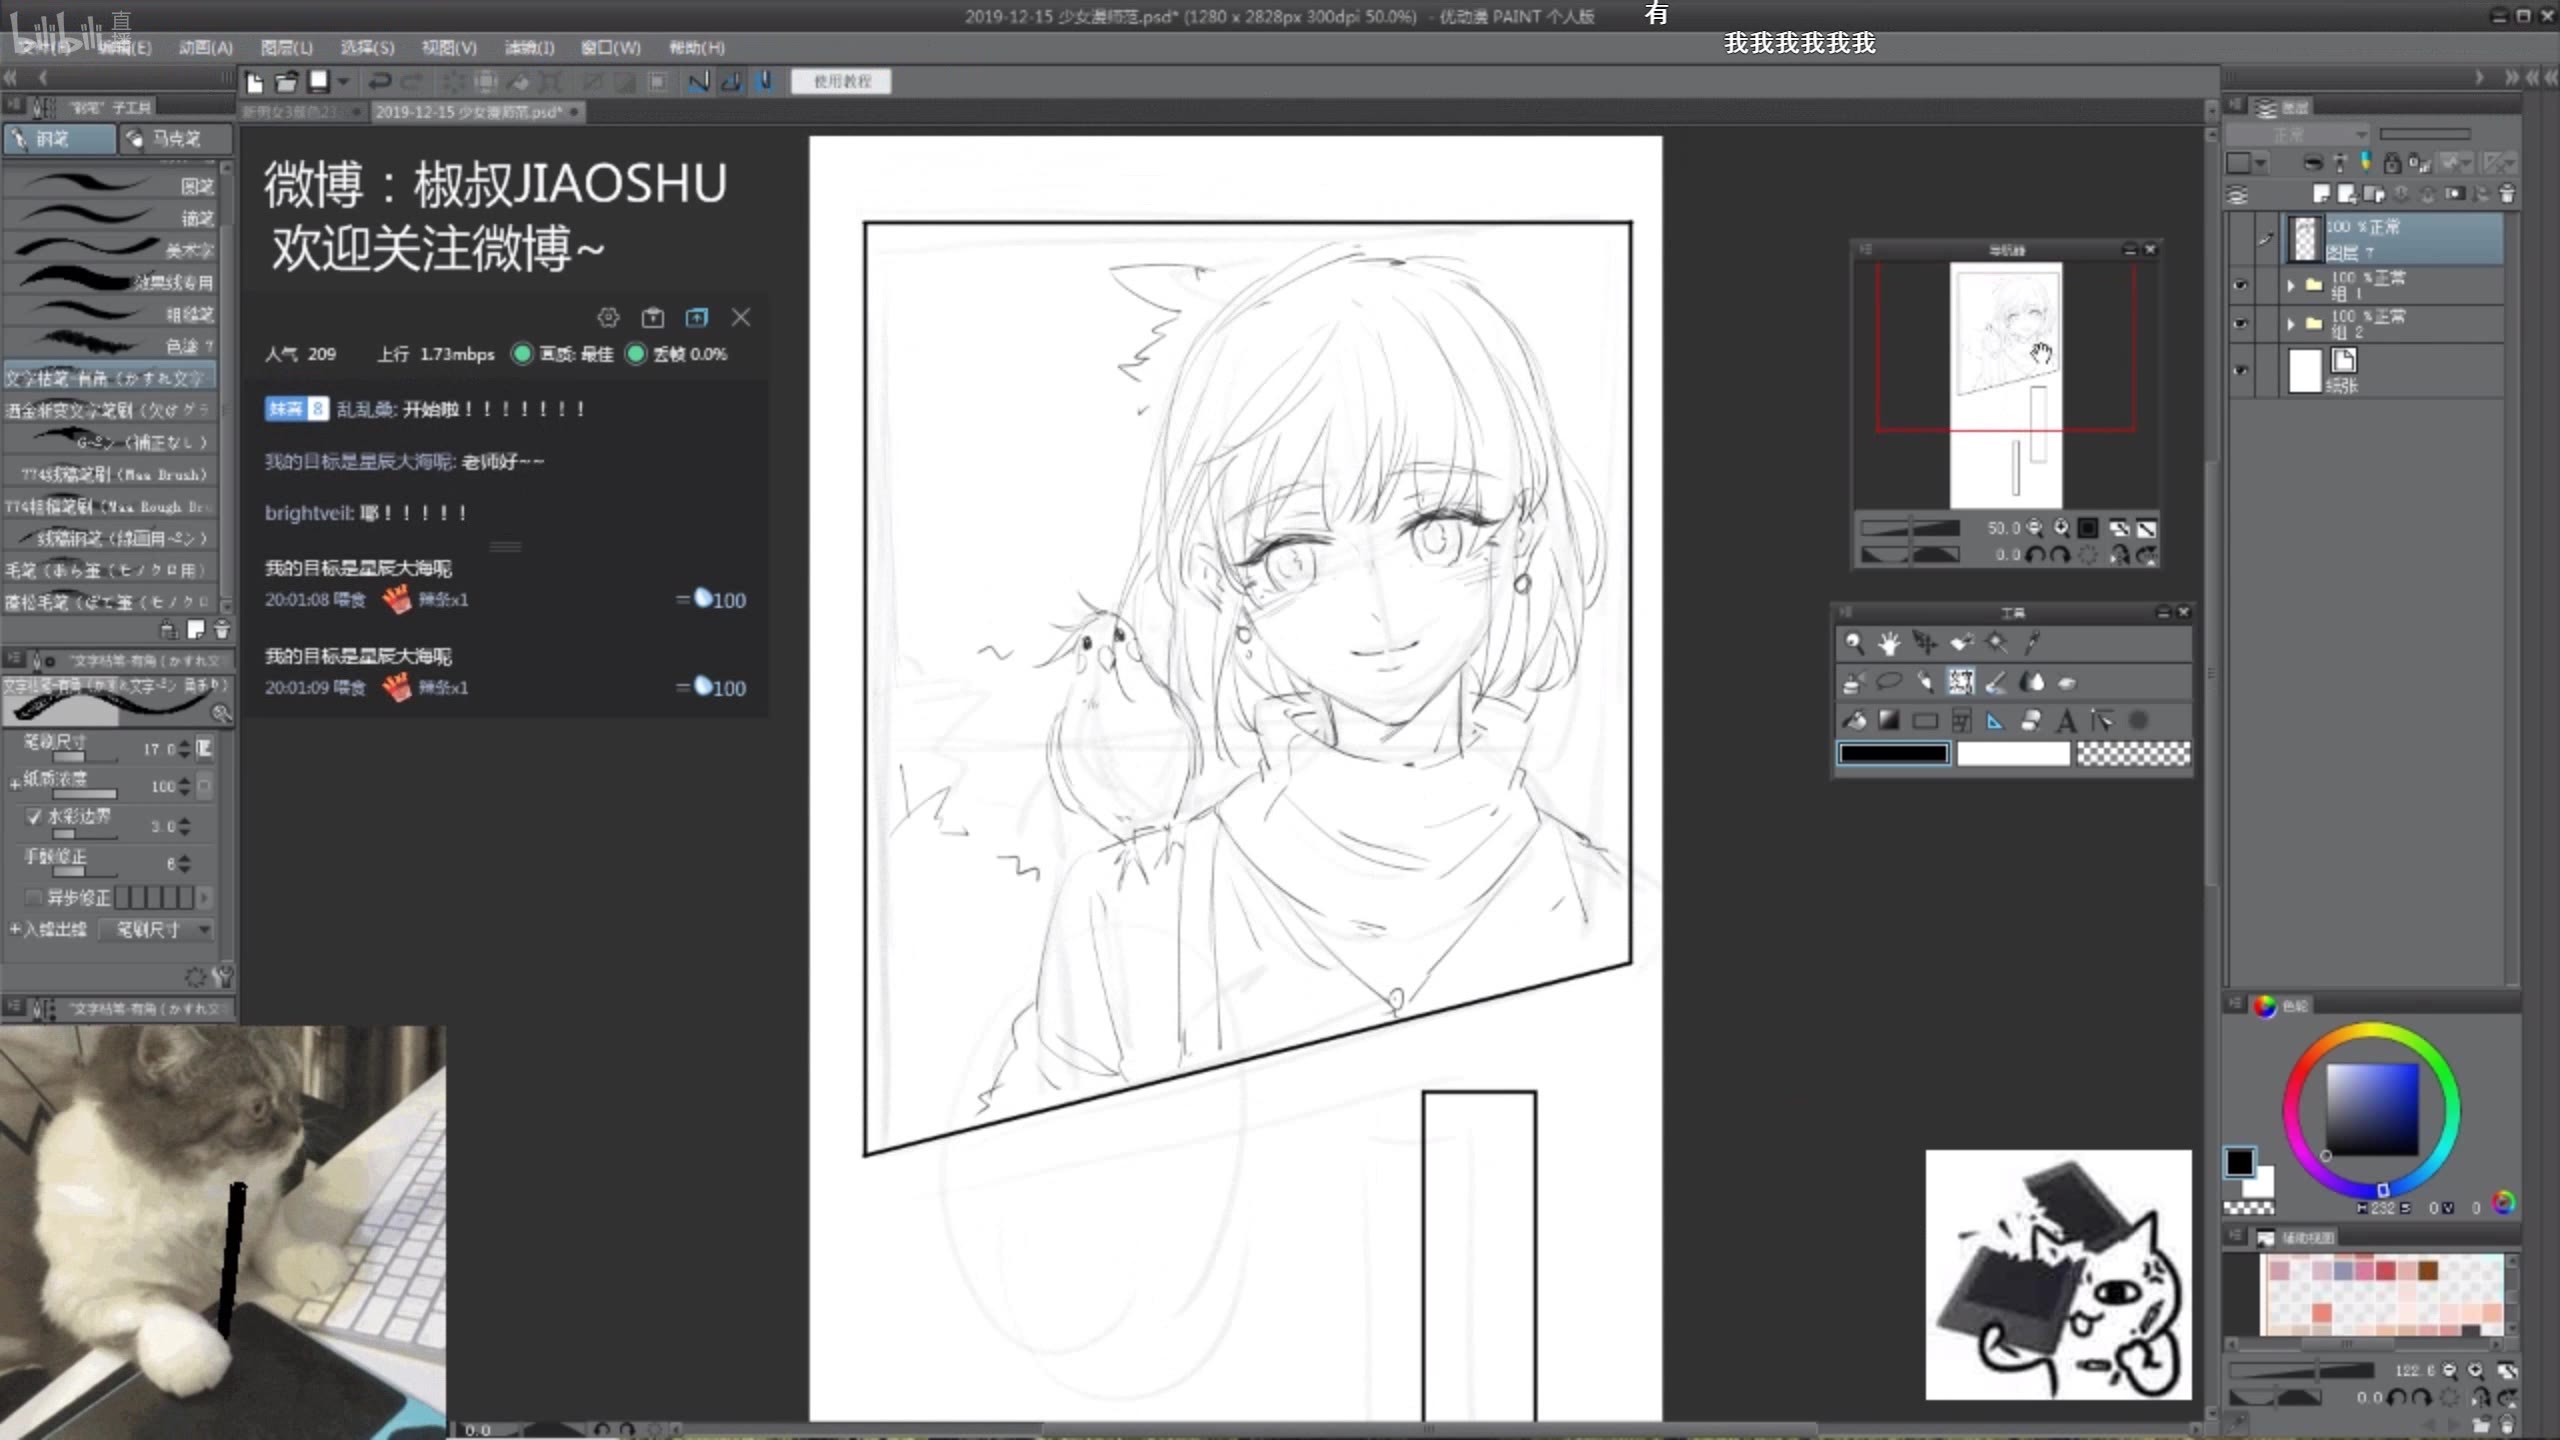Viewport: 2560px width, 1440px height.
Task: Select the Decoration brush tool
Action: click(x=1961, y=683)
